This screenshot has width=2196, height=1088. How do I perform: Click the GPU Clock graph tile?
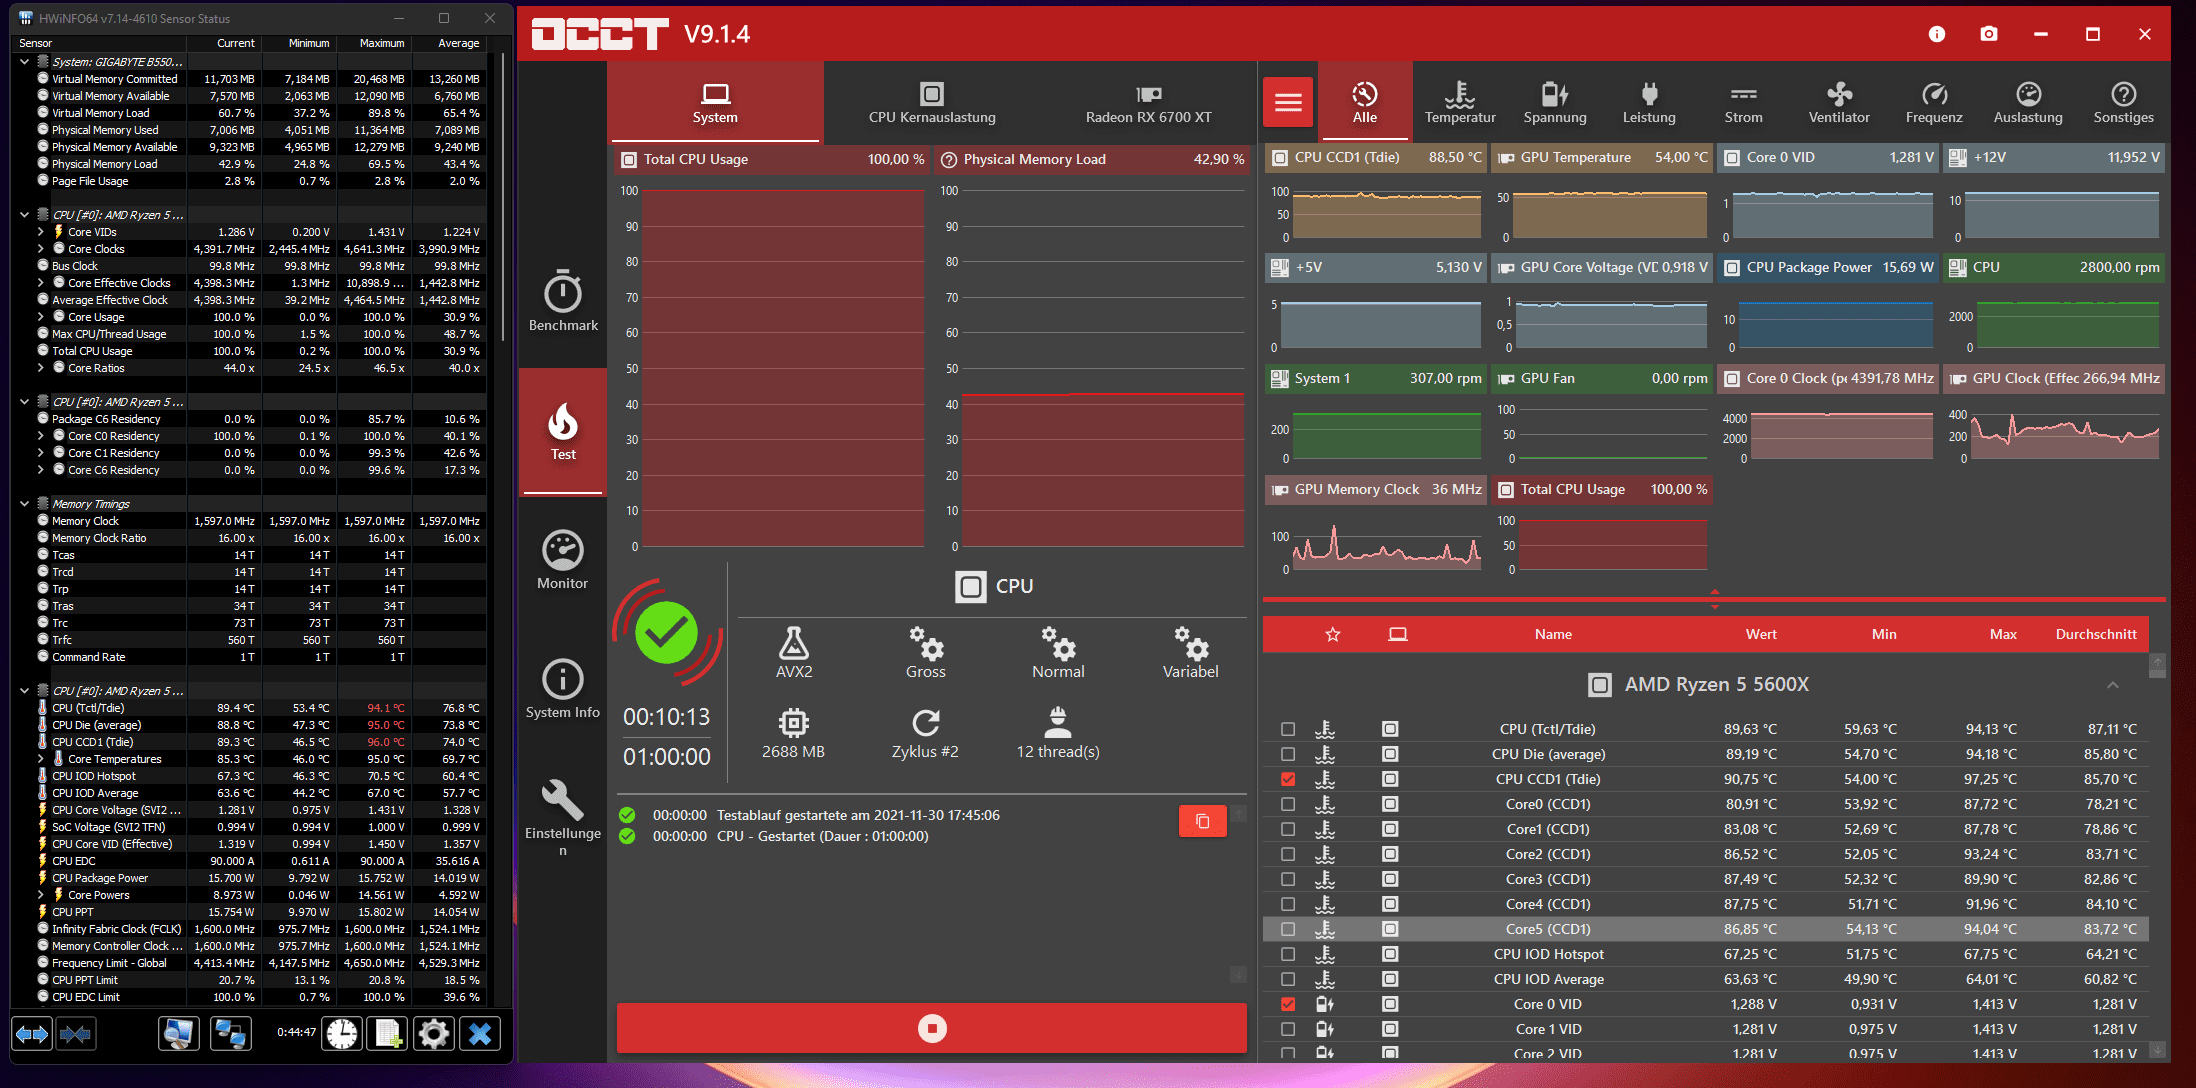coord(2054,416)
